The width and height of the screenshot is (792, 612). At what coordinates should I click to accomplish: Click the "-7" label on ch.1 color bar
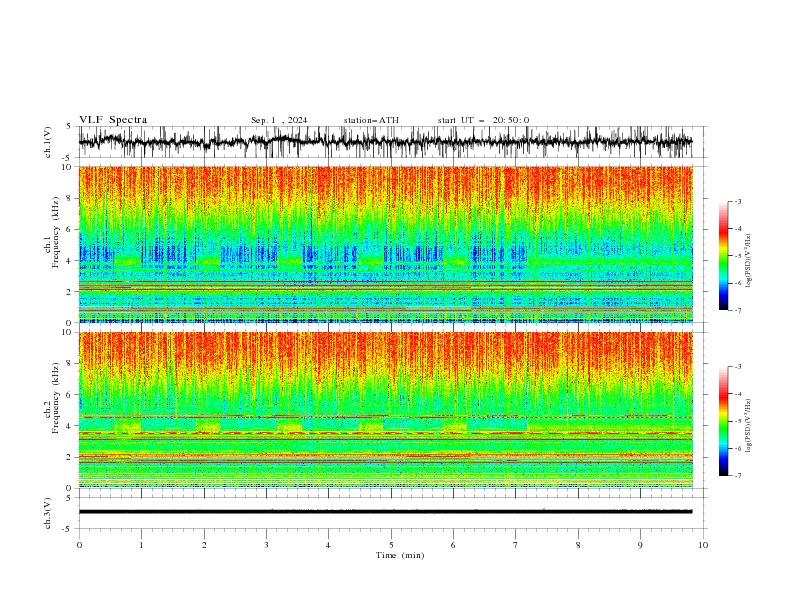tap(738, 310)
